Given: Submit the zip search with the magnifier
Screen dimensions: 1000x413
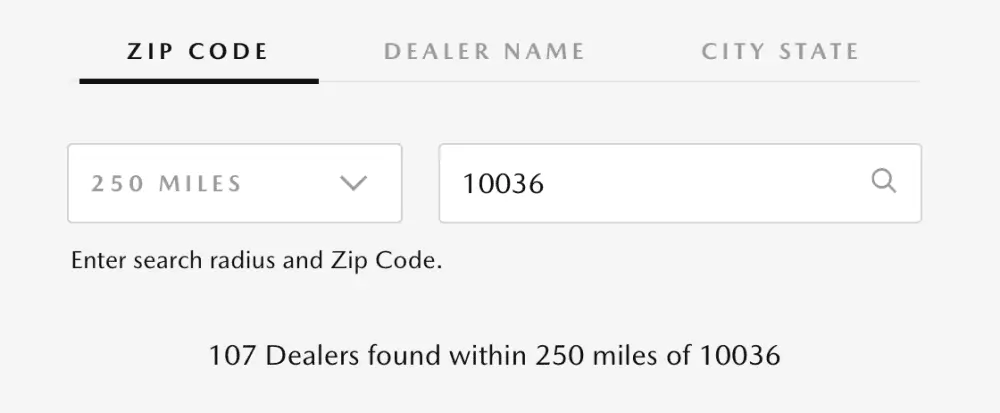Looking at the screenshot, I should coord(884,181).
